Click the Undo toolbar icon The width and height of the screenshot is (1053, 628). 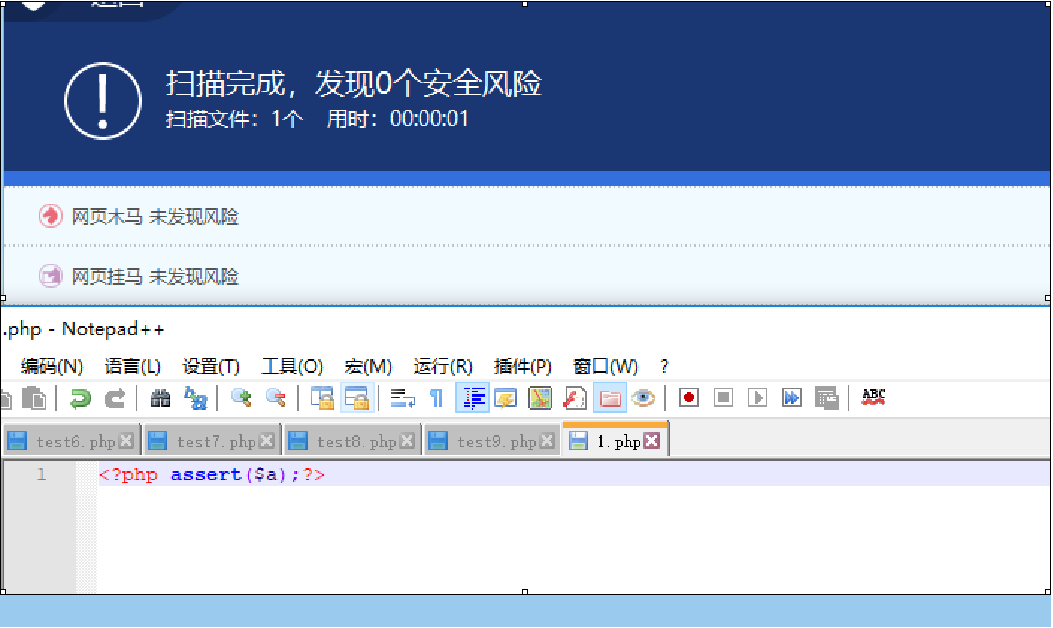(80, 398)
